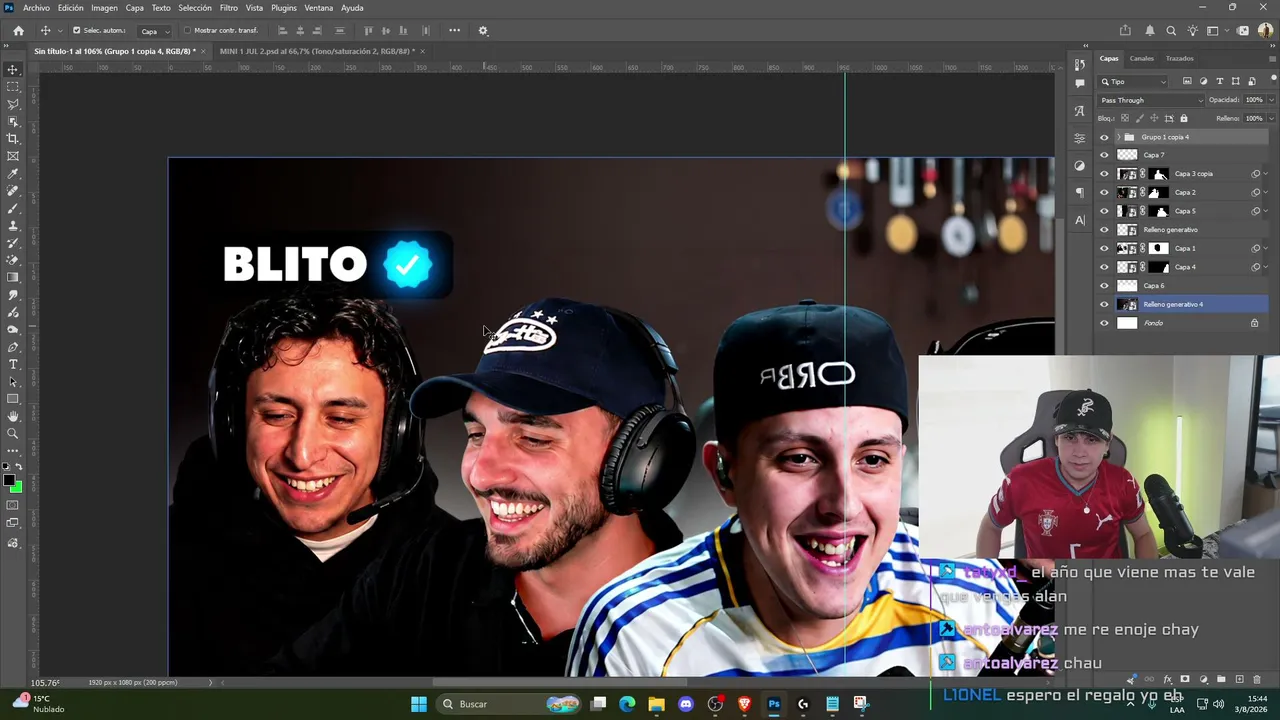Select the Clone Stamp tool
Viewport: 1280px width, 720px height.
13,226
